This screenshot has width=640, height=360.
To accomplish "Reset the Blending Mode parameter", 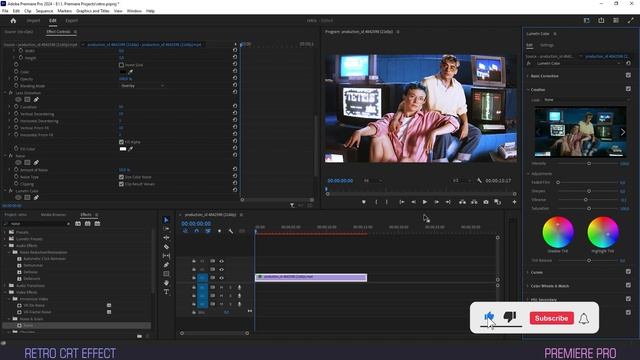I will [235, 86].
